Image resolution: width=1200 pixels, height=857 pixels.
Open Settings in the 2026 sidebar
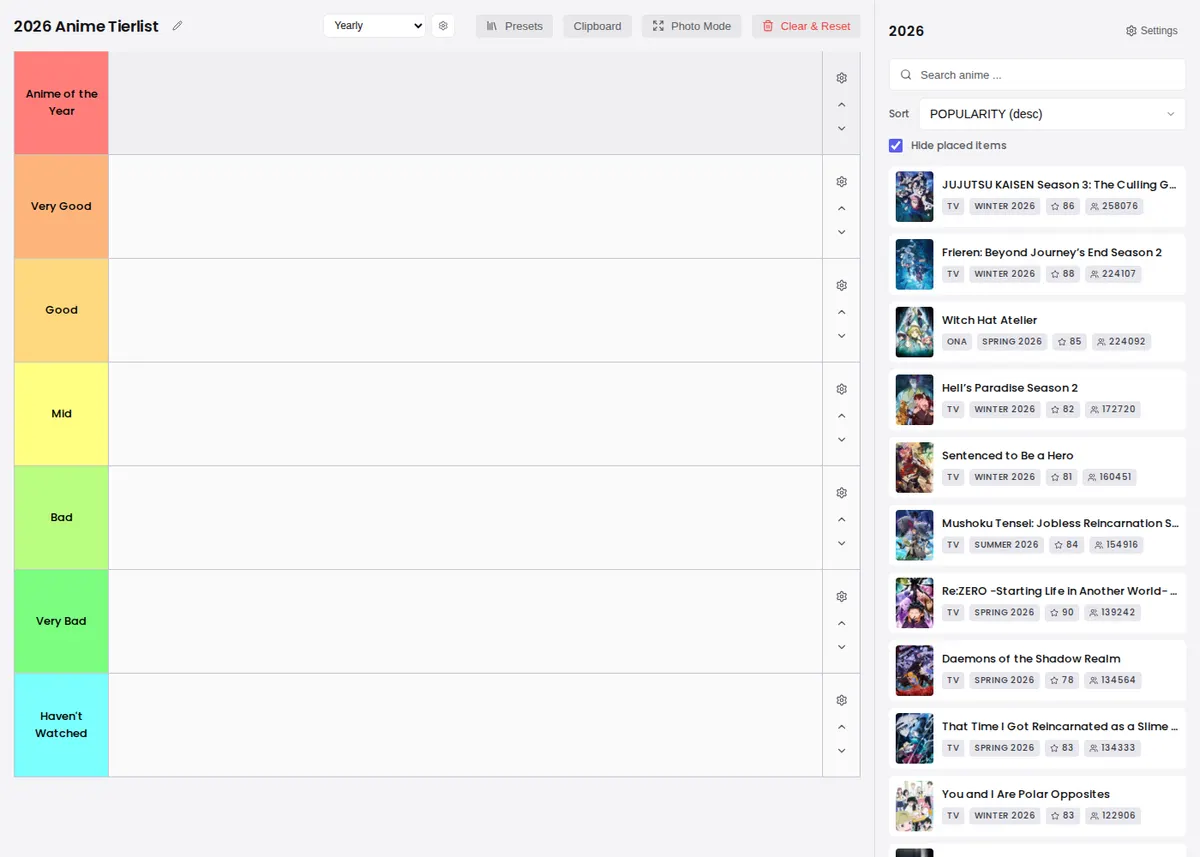click(1151, 31)
